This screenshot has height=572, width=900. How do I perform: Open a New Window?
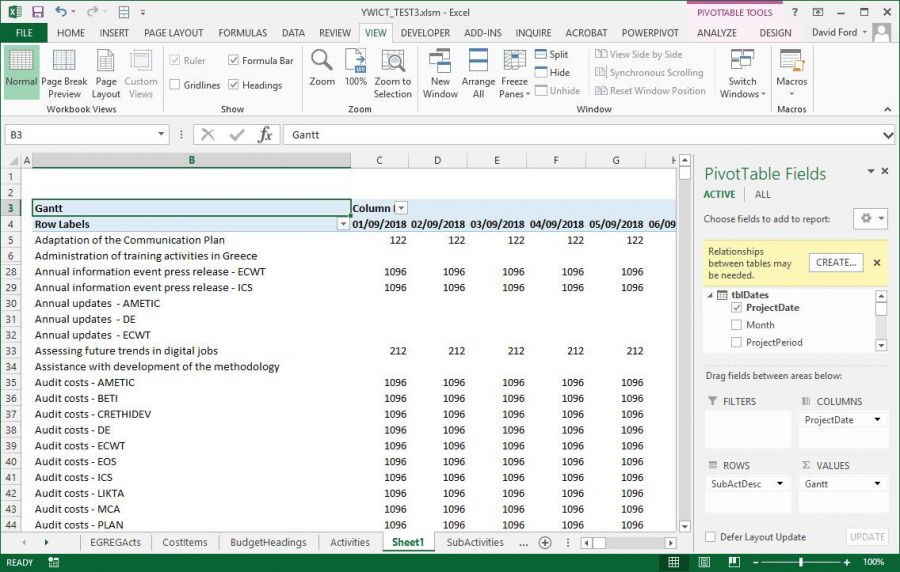click(x=440, y=73)
